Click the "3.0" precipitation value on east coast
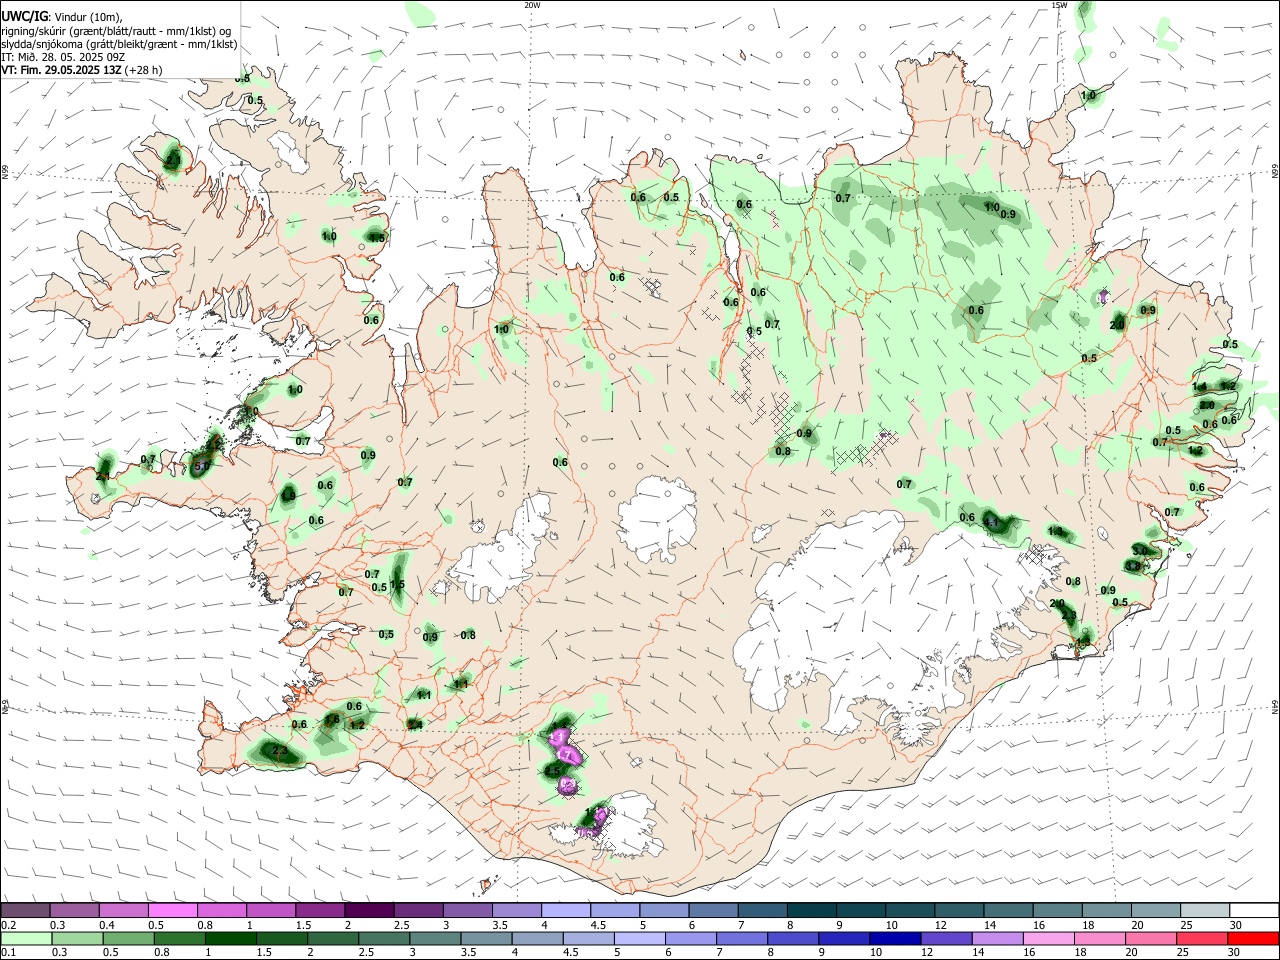The image size is (1280, 960). pos(1140,551)
